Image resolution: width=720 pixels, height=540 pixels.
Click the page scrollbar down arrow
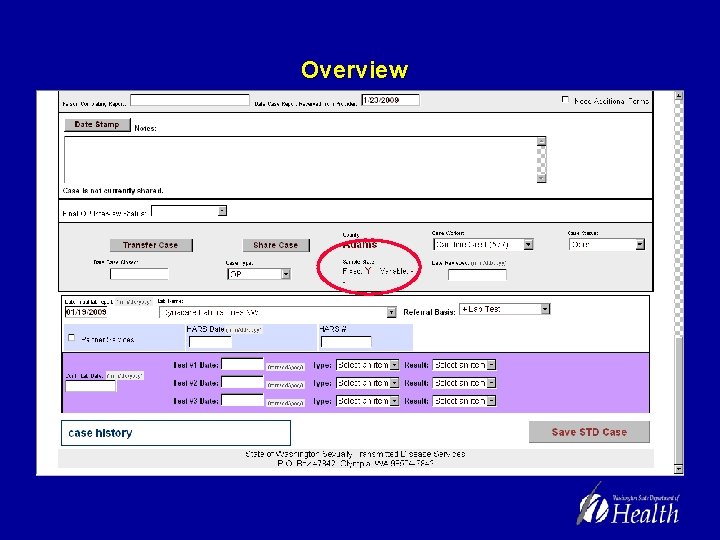point(679,469)
